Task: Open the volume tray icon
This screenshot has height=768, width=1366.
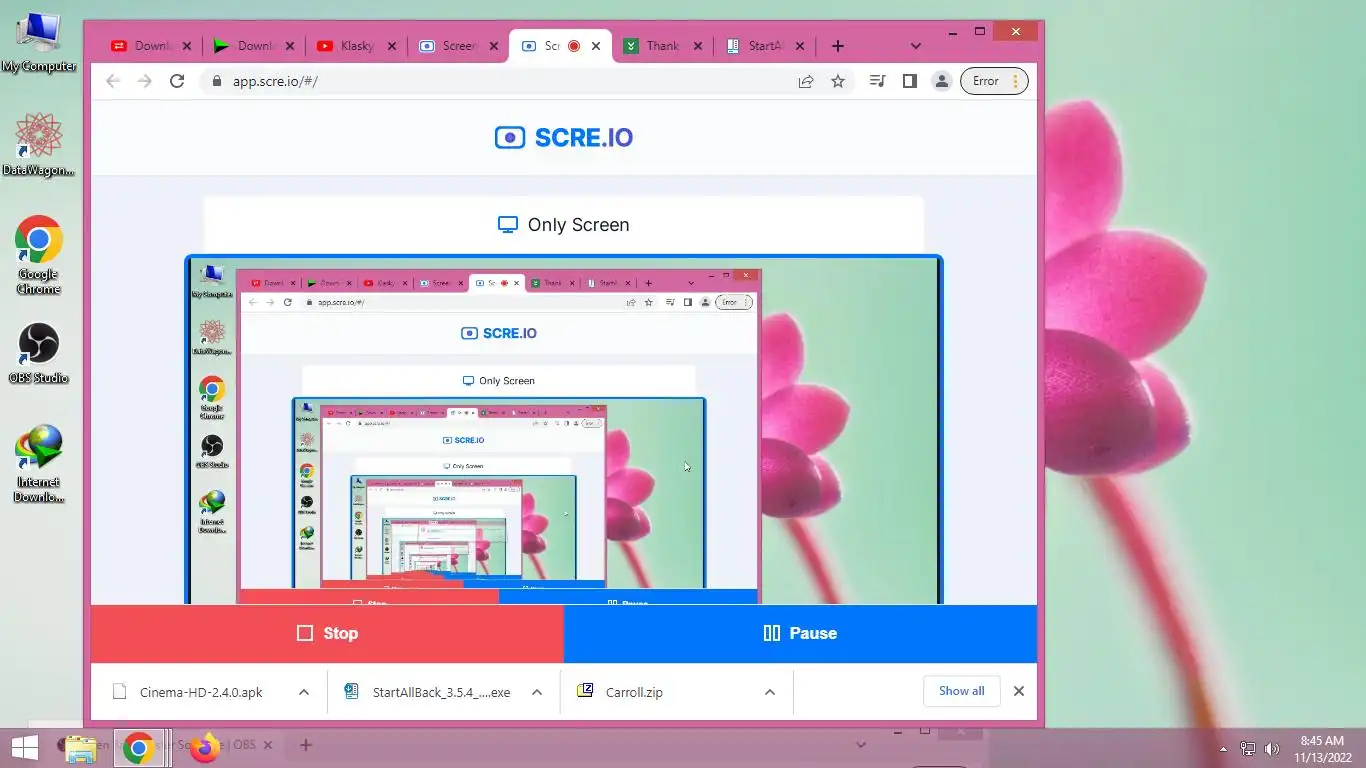Action: point(1272,749)
